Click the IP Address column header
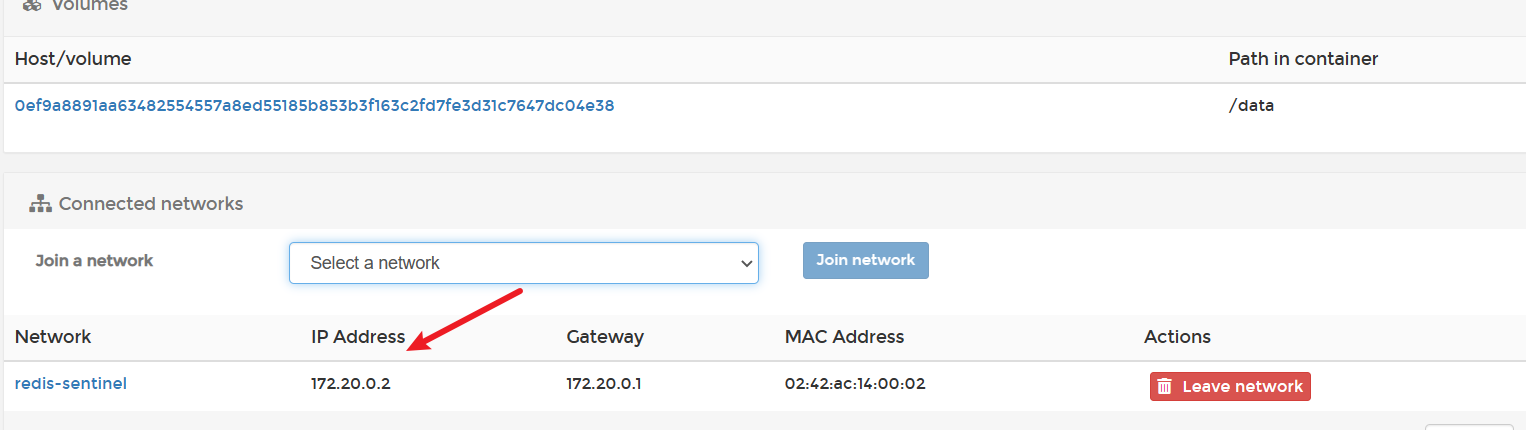Screen dimensions: 1526x430 (x=358, y=337)
